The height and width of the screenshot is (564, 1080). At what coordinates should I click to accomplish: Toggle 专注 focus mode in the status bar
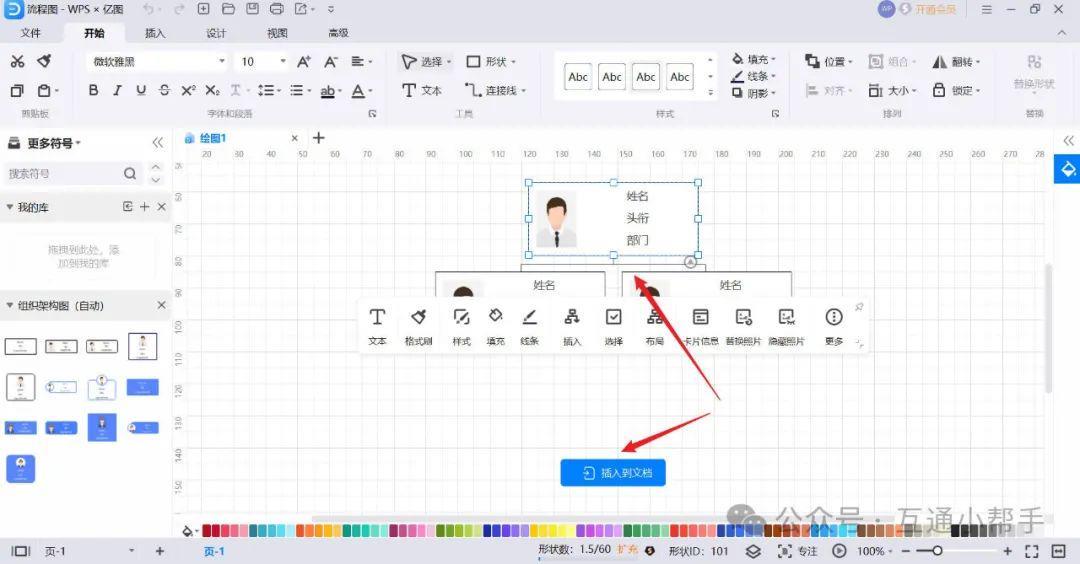(x=798, y=551)
